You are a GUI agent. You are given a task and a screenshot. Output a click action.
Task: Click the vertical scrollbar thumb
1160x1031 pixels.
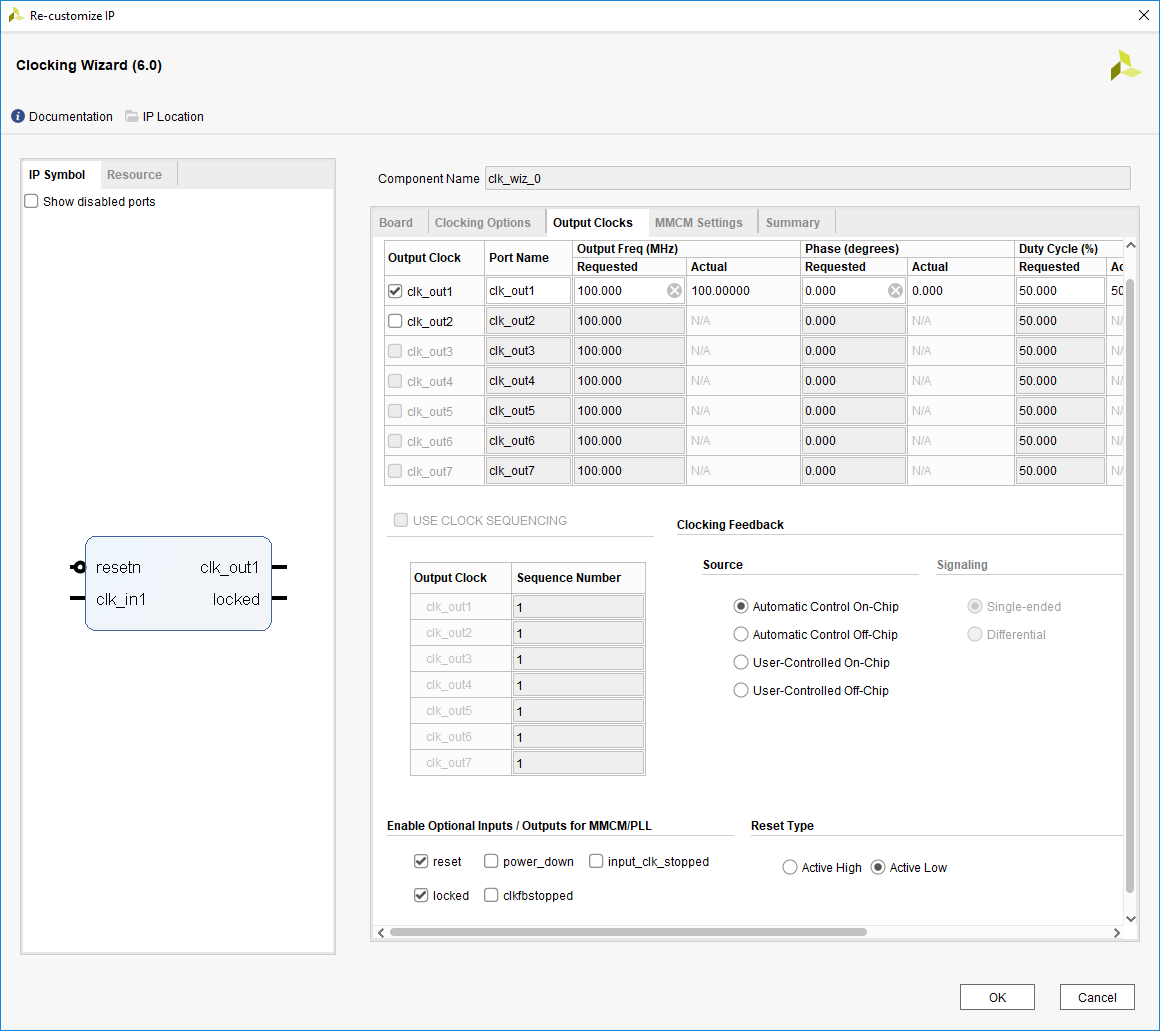click(1130, 584)
